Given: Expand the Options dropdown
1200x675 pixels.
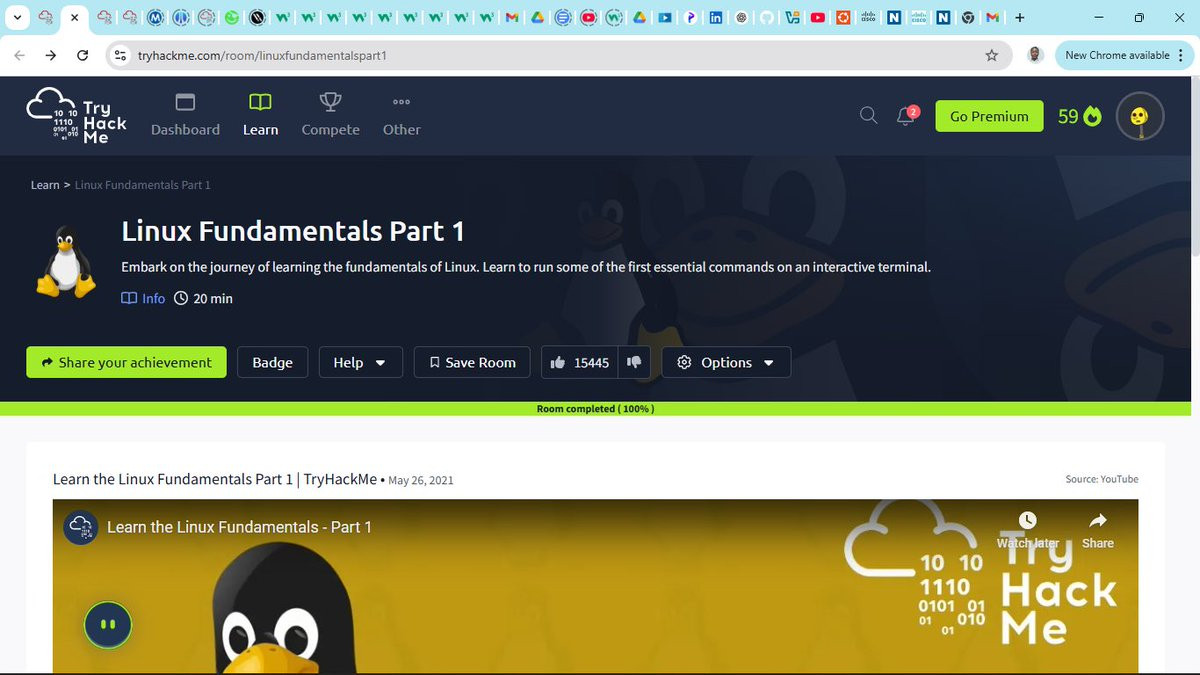Looking at the screenshot, I should (727, 362).
